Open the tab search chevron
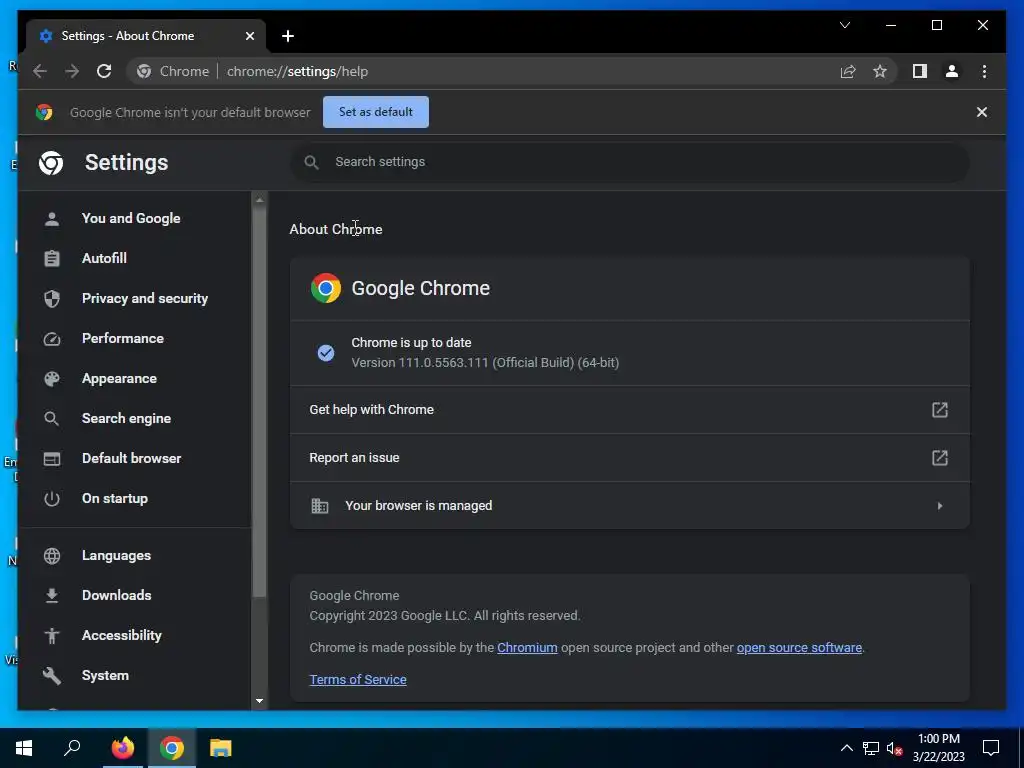 pos(845,25)
